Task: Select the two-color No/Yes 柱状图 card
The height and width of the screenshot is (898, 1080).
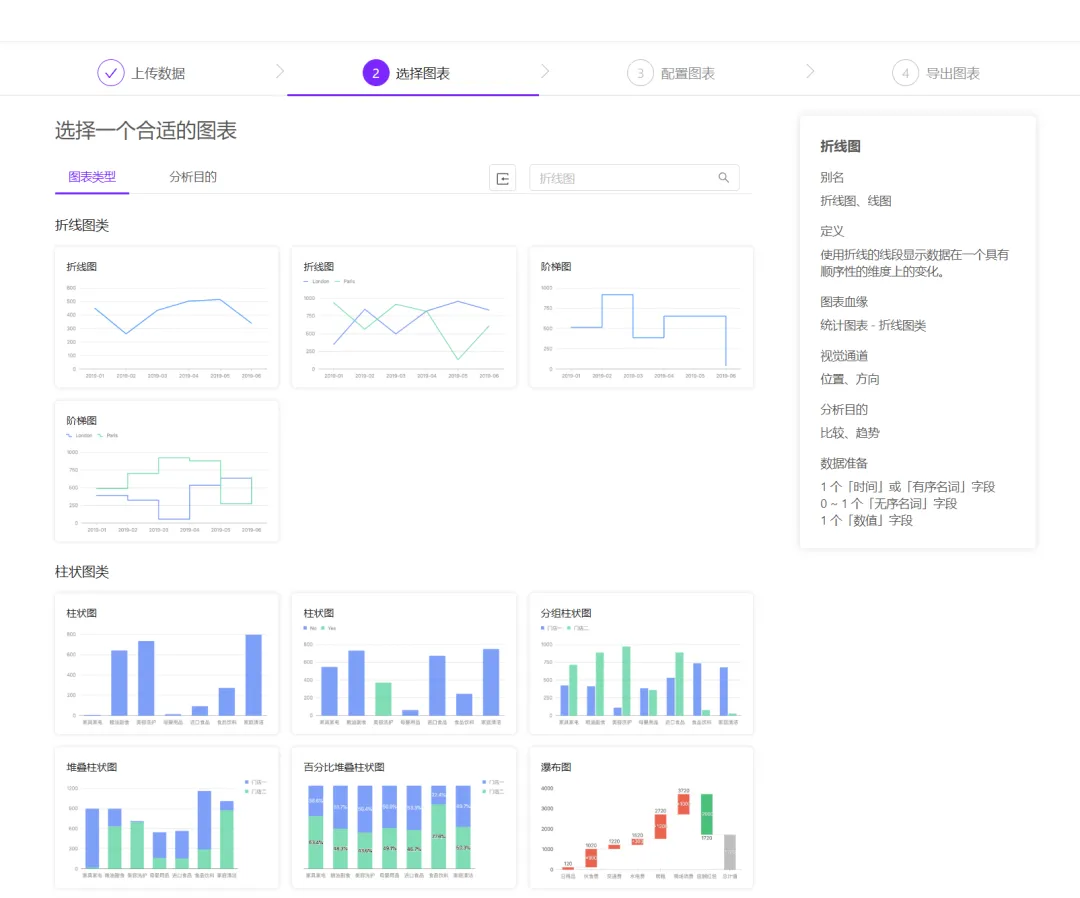Action: (x=404, y=663)
